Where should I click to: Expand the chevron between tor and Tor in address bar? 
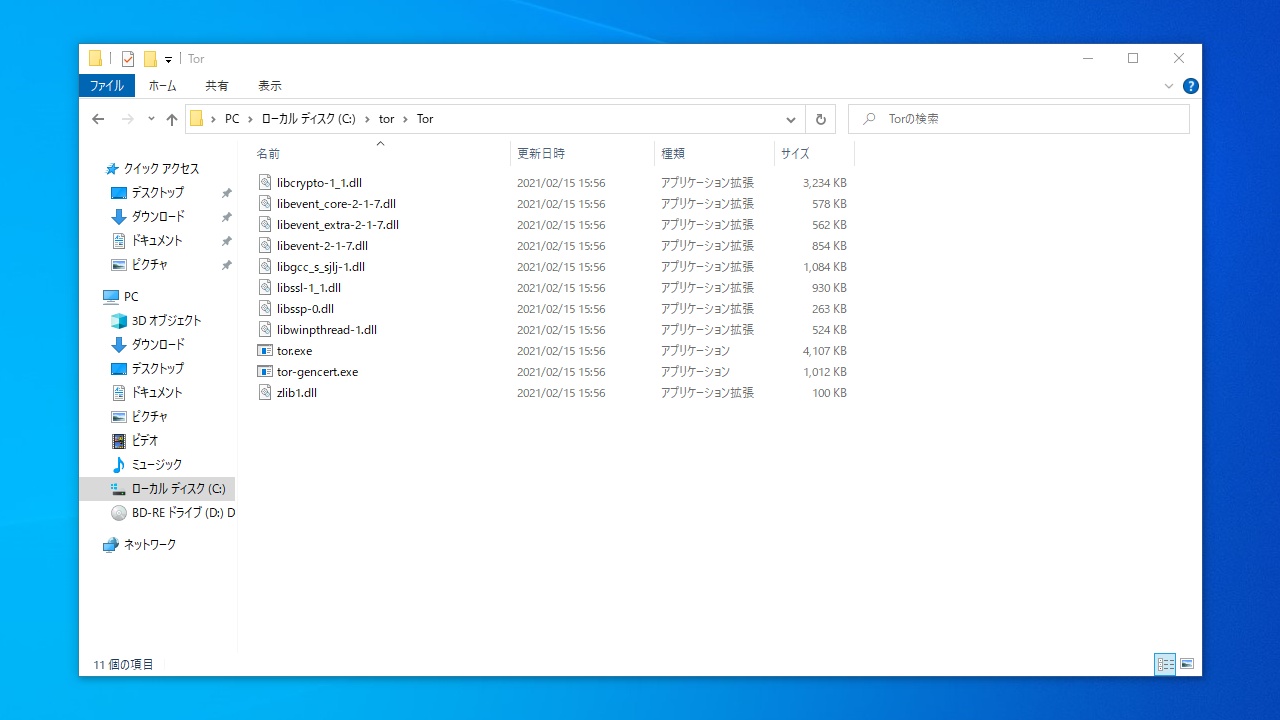point(405,119)
